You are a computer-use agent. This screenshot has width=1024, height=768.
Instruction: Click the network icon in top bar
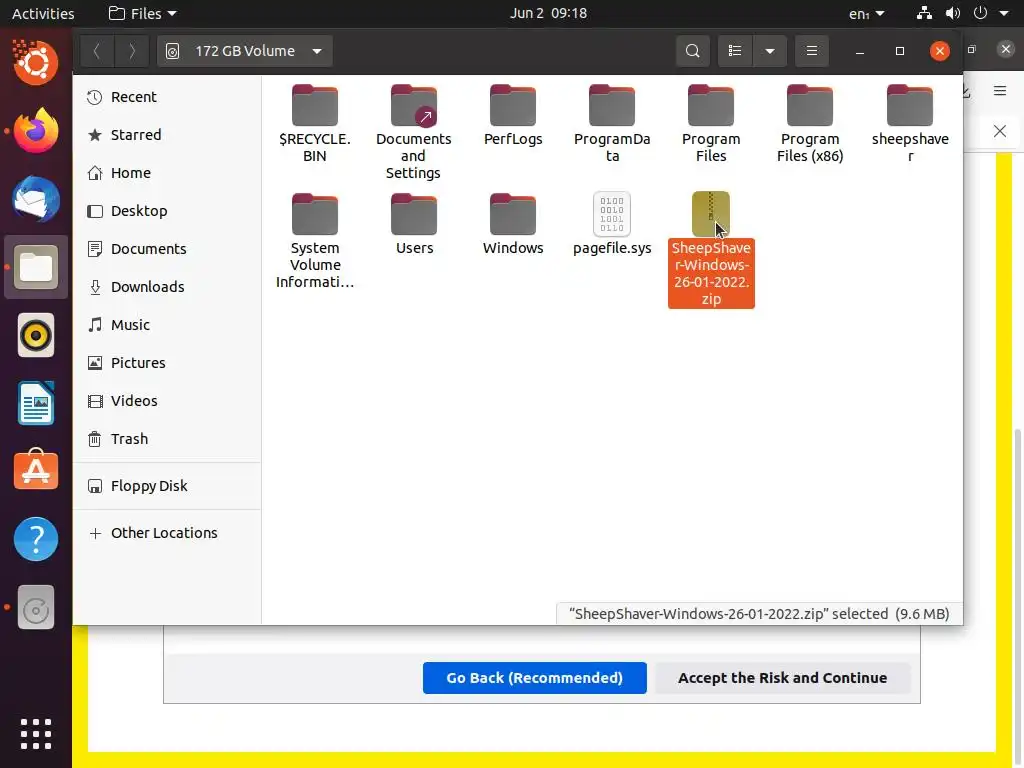[924, 13]
